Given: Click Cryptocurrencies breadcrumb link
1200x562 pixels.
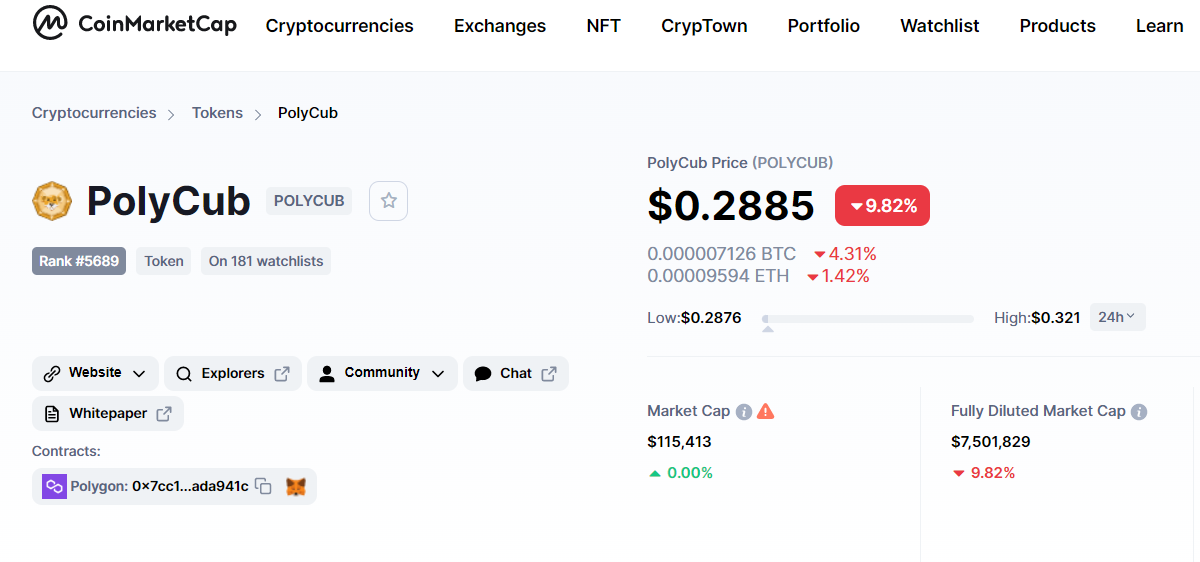Looking at the screenshot, I should (94, 113).
